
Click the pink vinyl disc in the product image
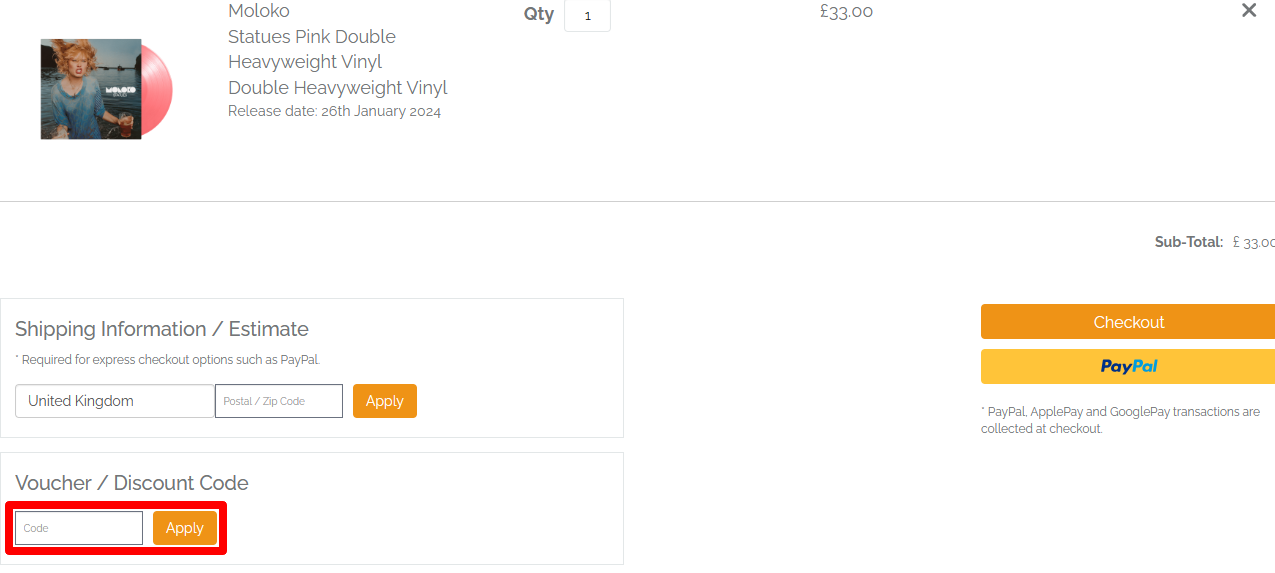point(159,89)
